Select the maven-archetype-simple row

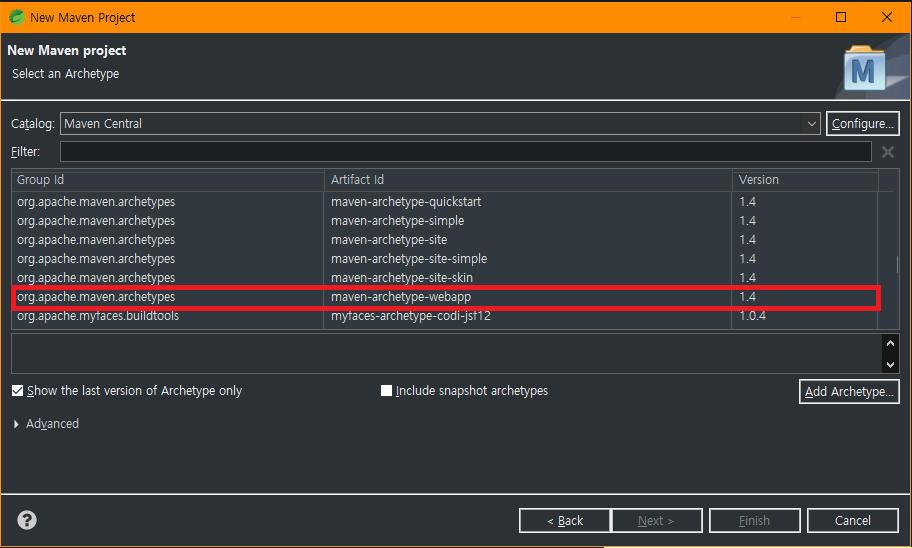click(x=444, y=221)
